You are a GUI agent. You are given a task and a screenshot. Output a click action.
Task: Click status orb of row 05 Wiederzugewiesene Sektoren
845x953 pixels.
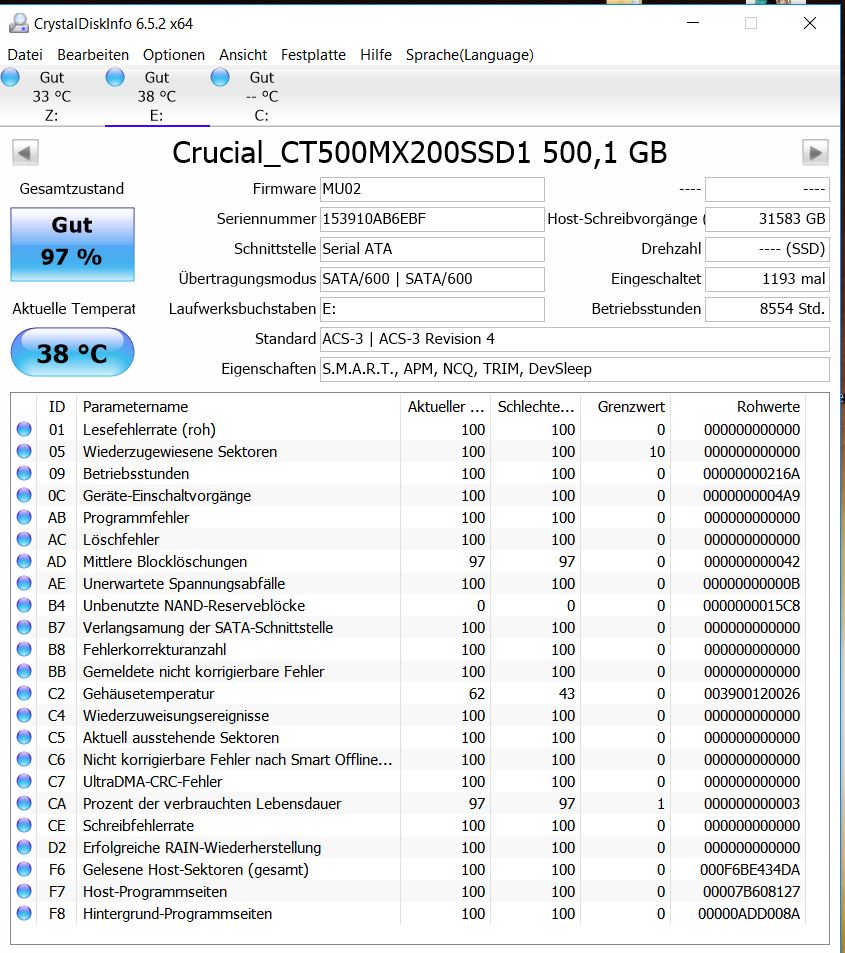pyautogui.click(x=24, y=451)
